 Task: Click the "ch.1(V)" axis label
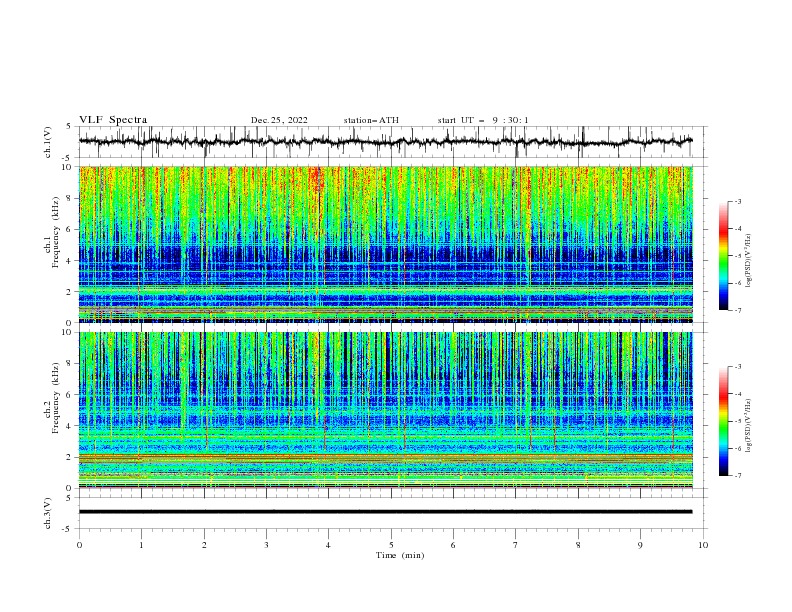[x=48, y=142]
